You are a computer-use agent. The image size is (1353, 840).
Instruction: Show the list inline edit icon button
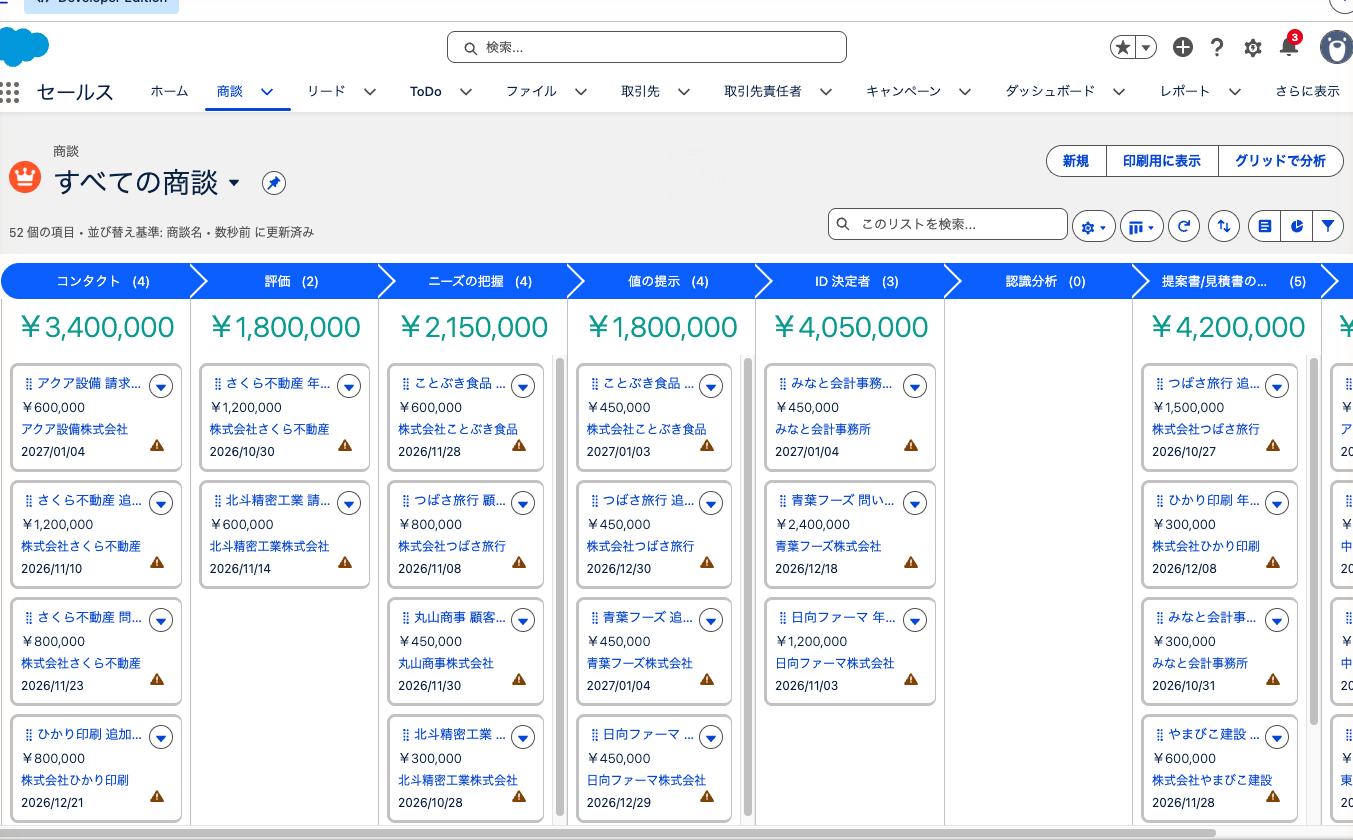1265,227
